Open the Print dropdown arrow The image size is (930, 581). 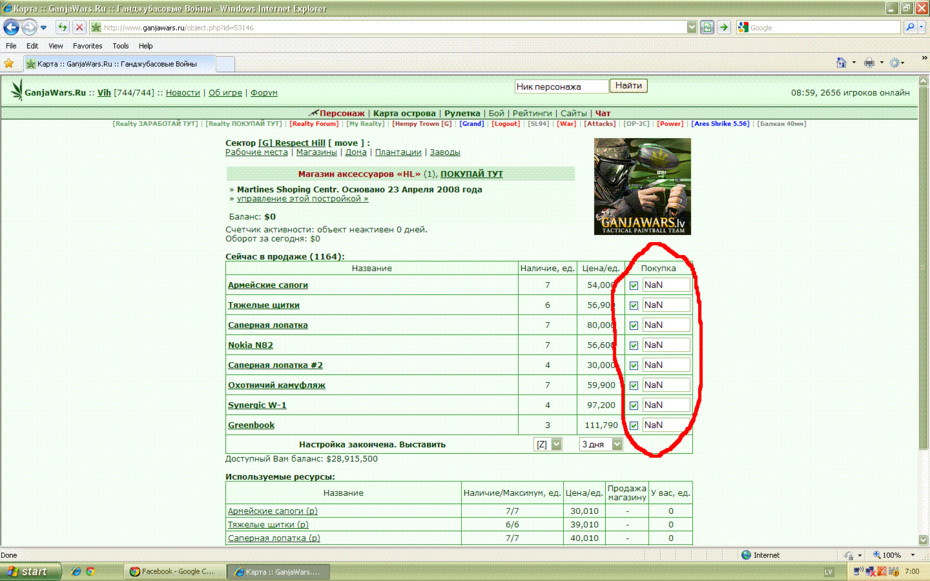881,62
